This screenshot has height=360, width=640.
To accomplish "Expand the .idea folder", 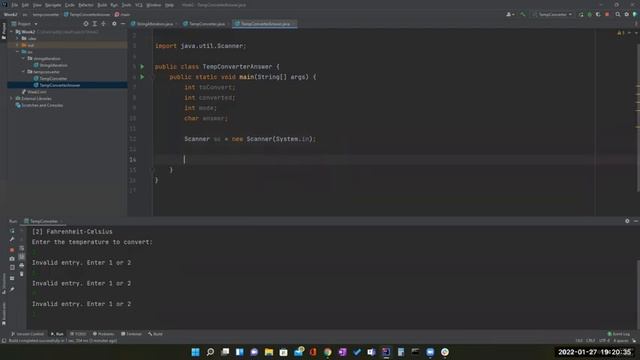I will click(x=18, y=38).
